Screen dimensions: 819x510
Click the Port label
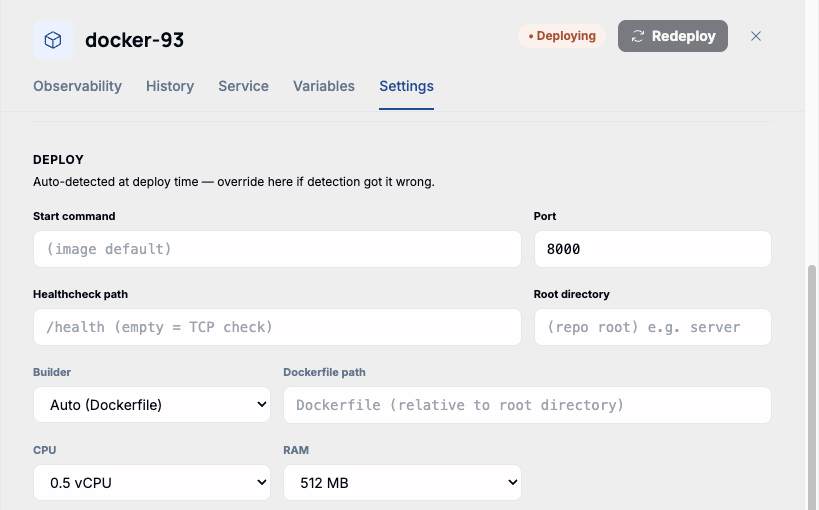coord(545,216)
